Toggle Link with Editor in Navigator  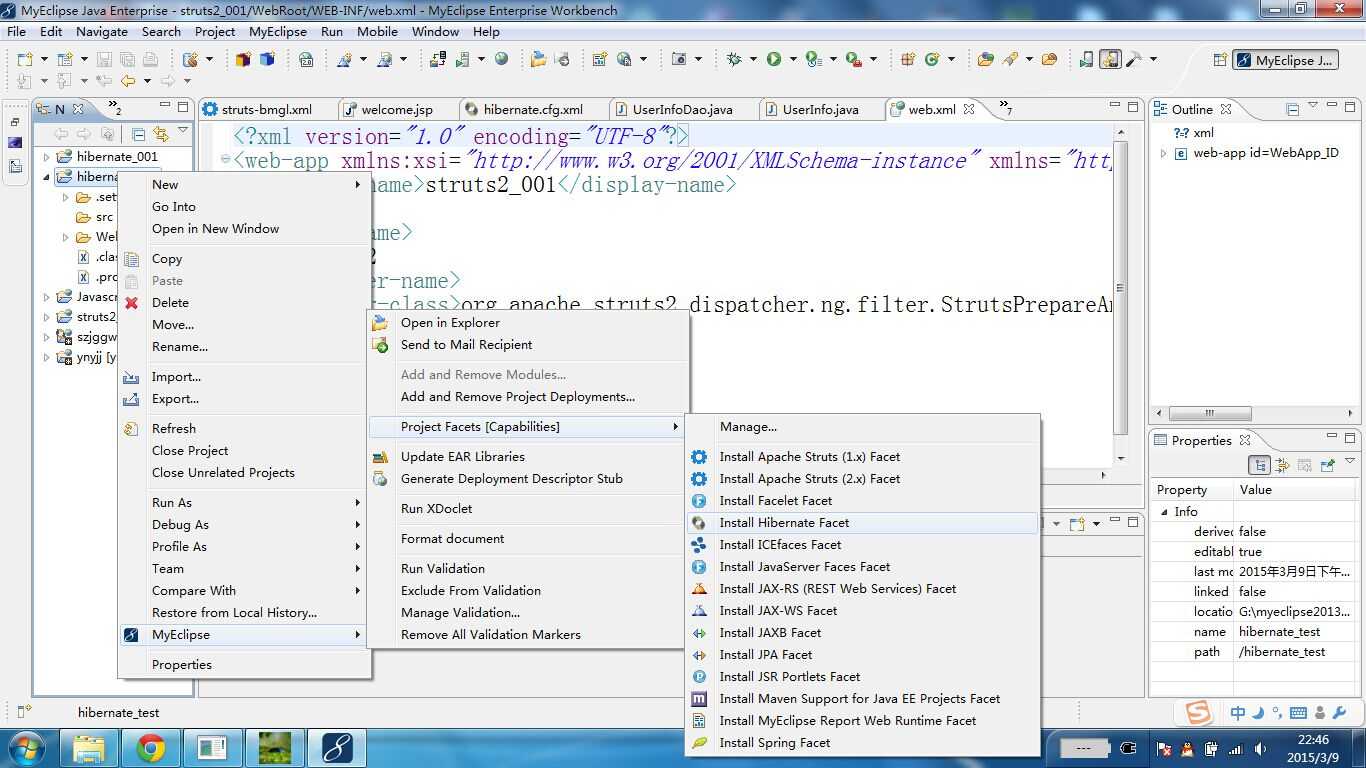[x=161, y=134]
